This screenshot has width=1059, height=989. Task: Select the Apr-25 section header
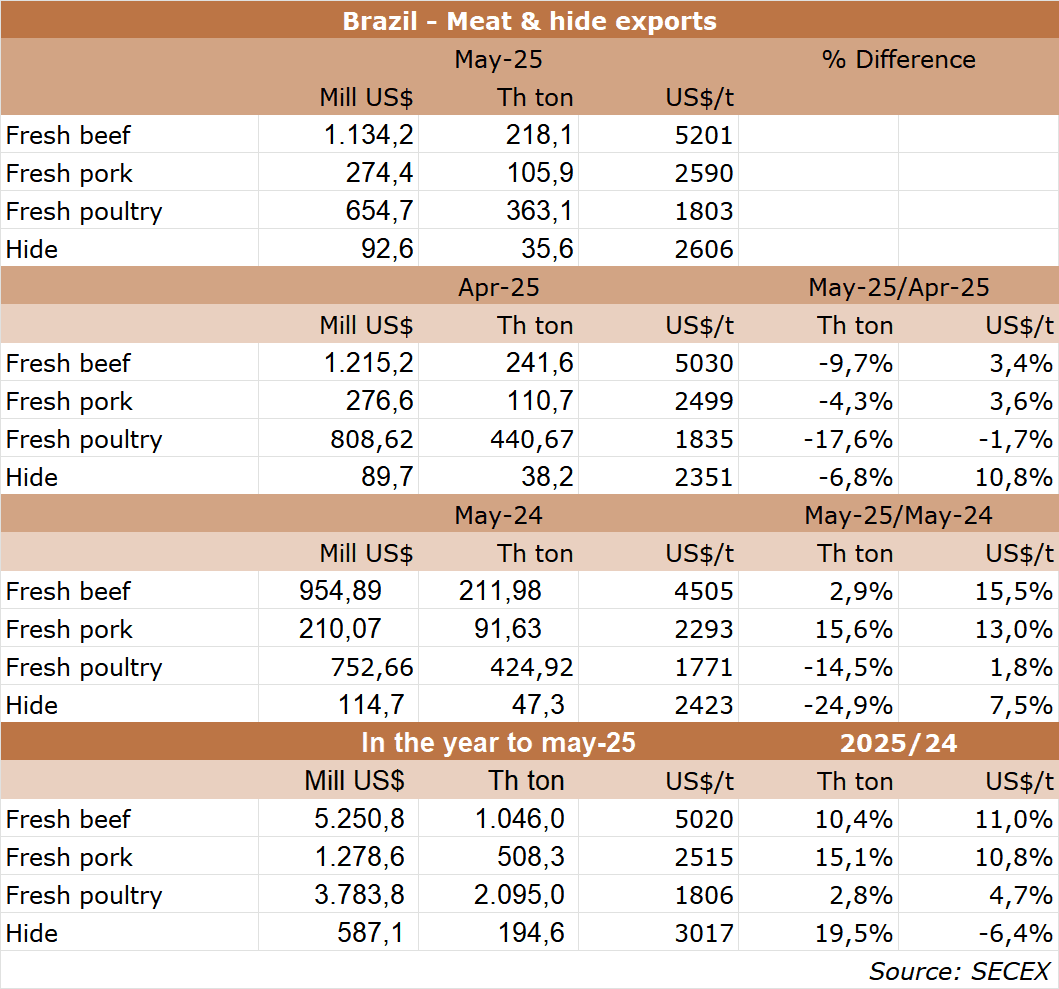click(x=498, y=288)
